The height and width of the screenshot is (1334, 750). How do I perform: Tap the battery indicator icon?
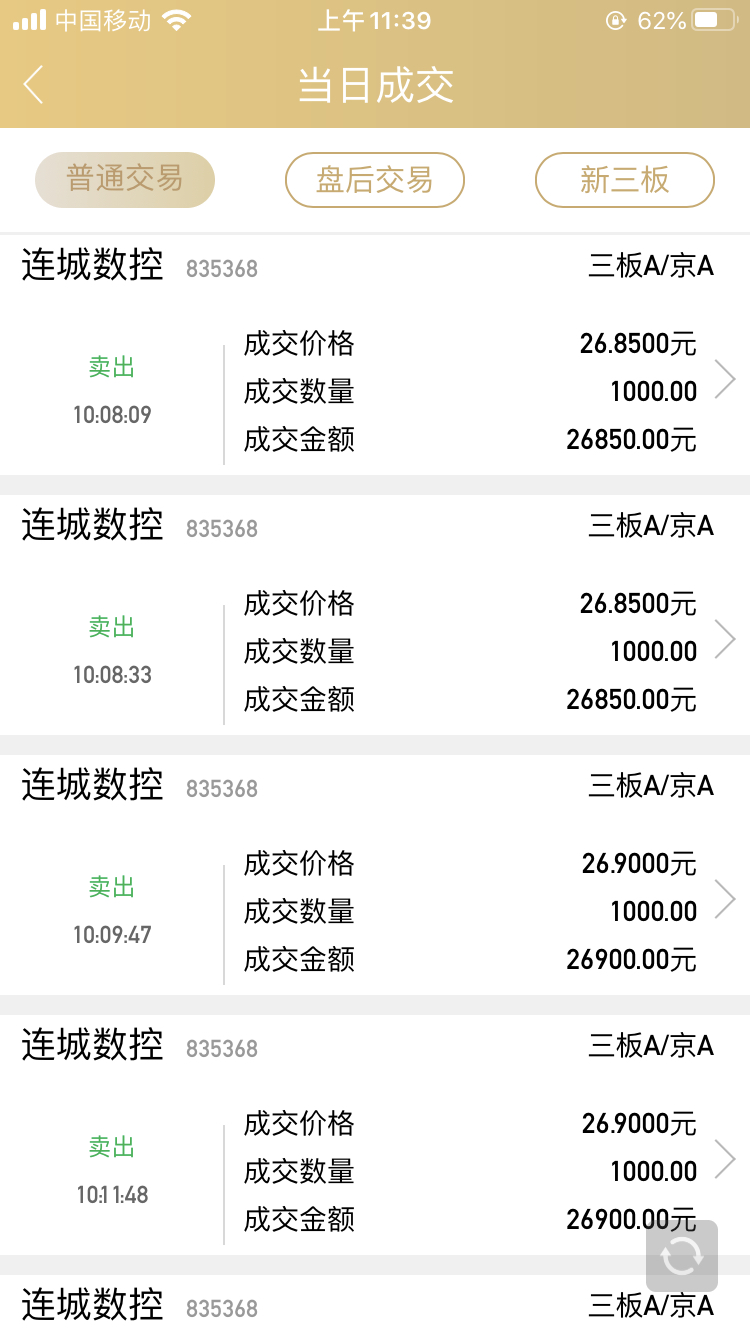pyautogui.click(x=715, y=20)
